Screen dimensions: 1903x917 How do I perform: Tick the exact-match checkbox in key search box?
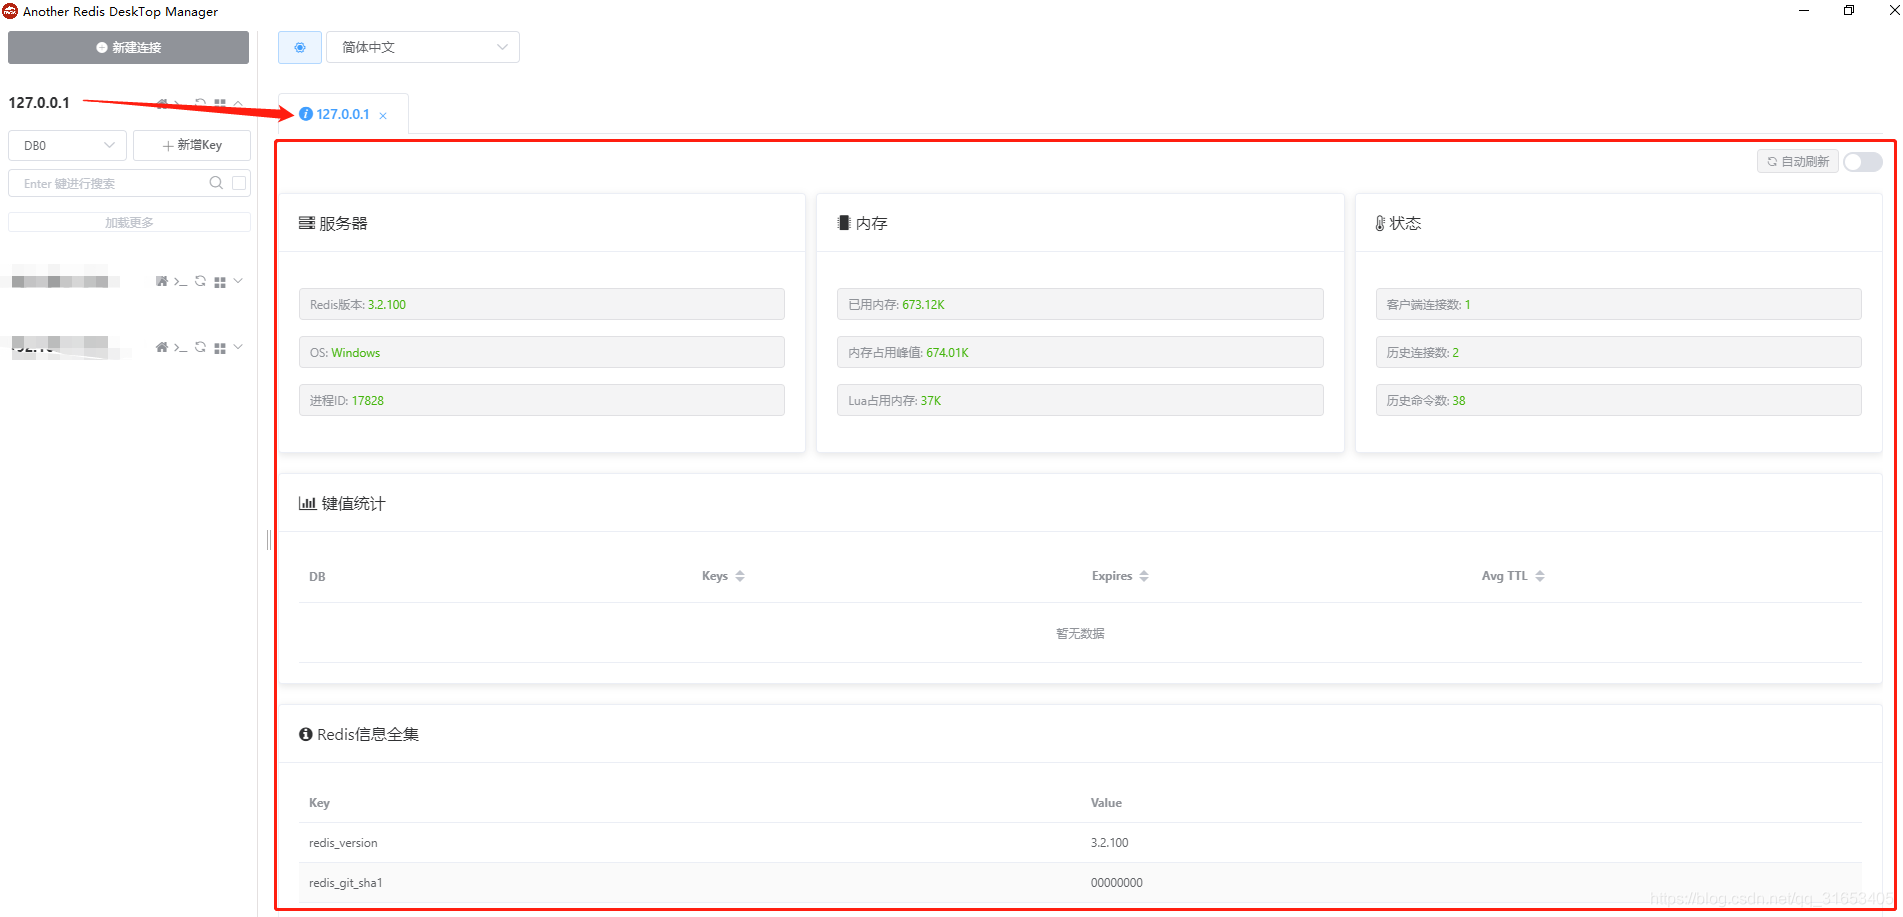click(x=239, y=183)
